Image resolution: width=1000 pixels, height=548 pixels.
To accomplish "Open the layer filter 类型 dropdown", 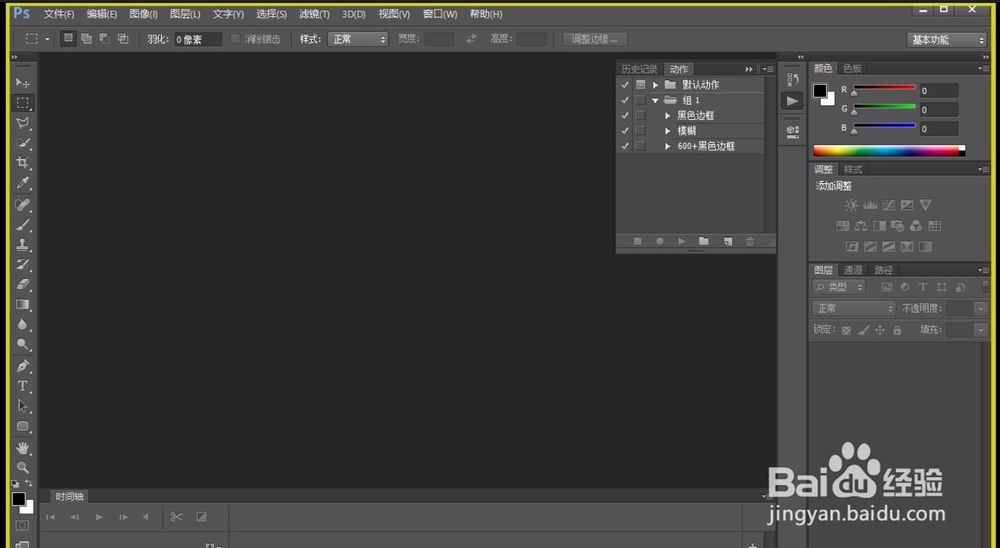I will [839, 287].
